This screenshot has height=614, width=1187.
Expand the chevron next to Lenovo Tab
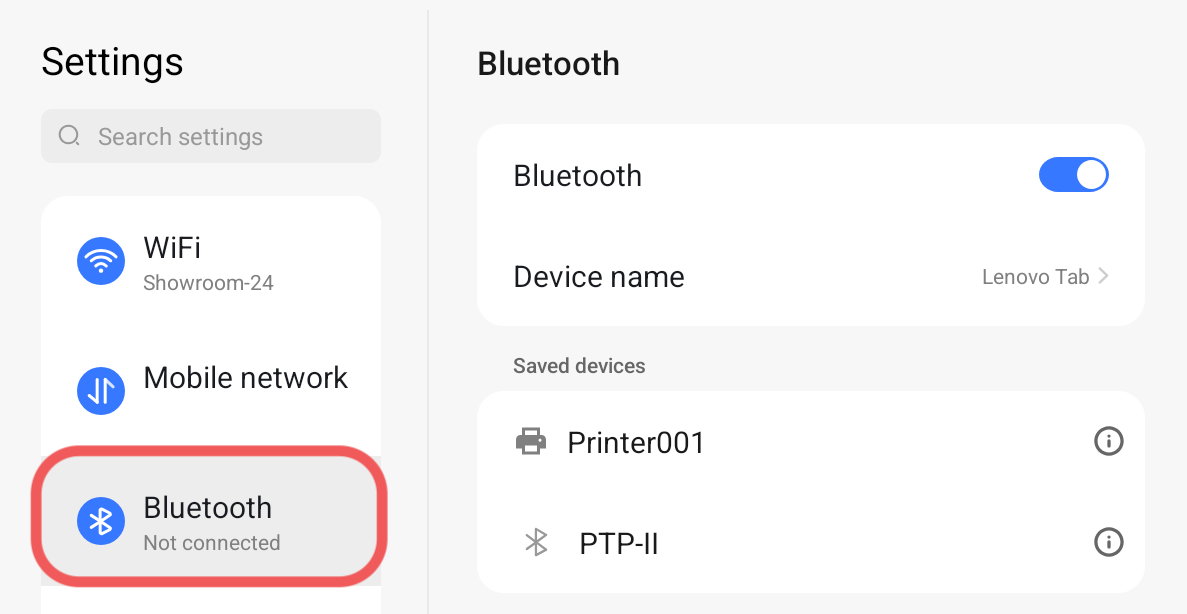[1104, 276]
